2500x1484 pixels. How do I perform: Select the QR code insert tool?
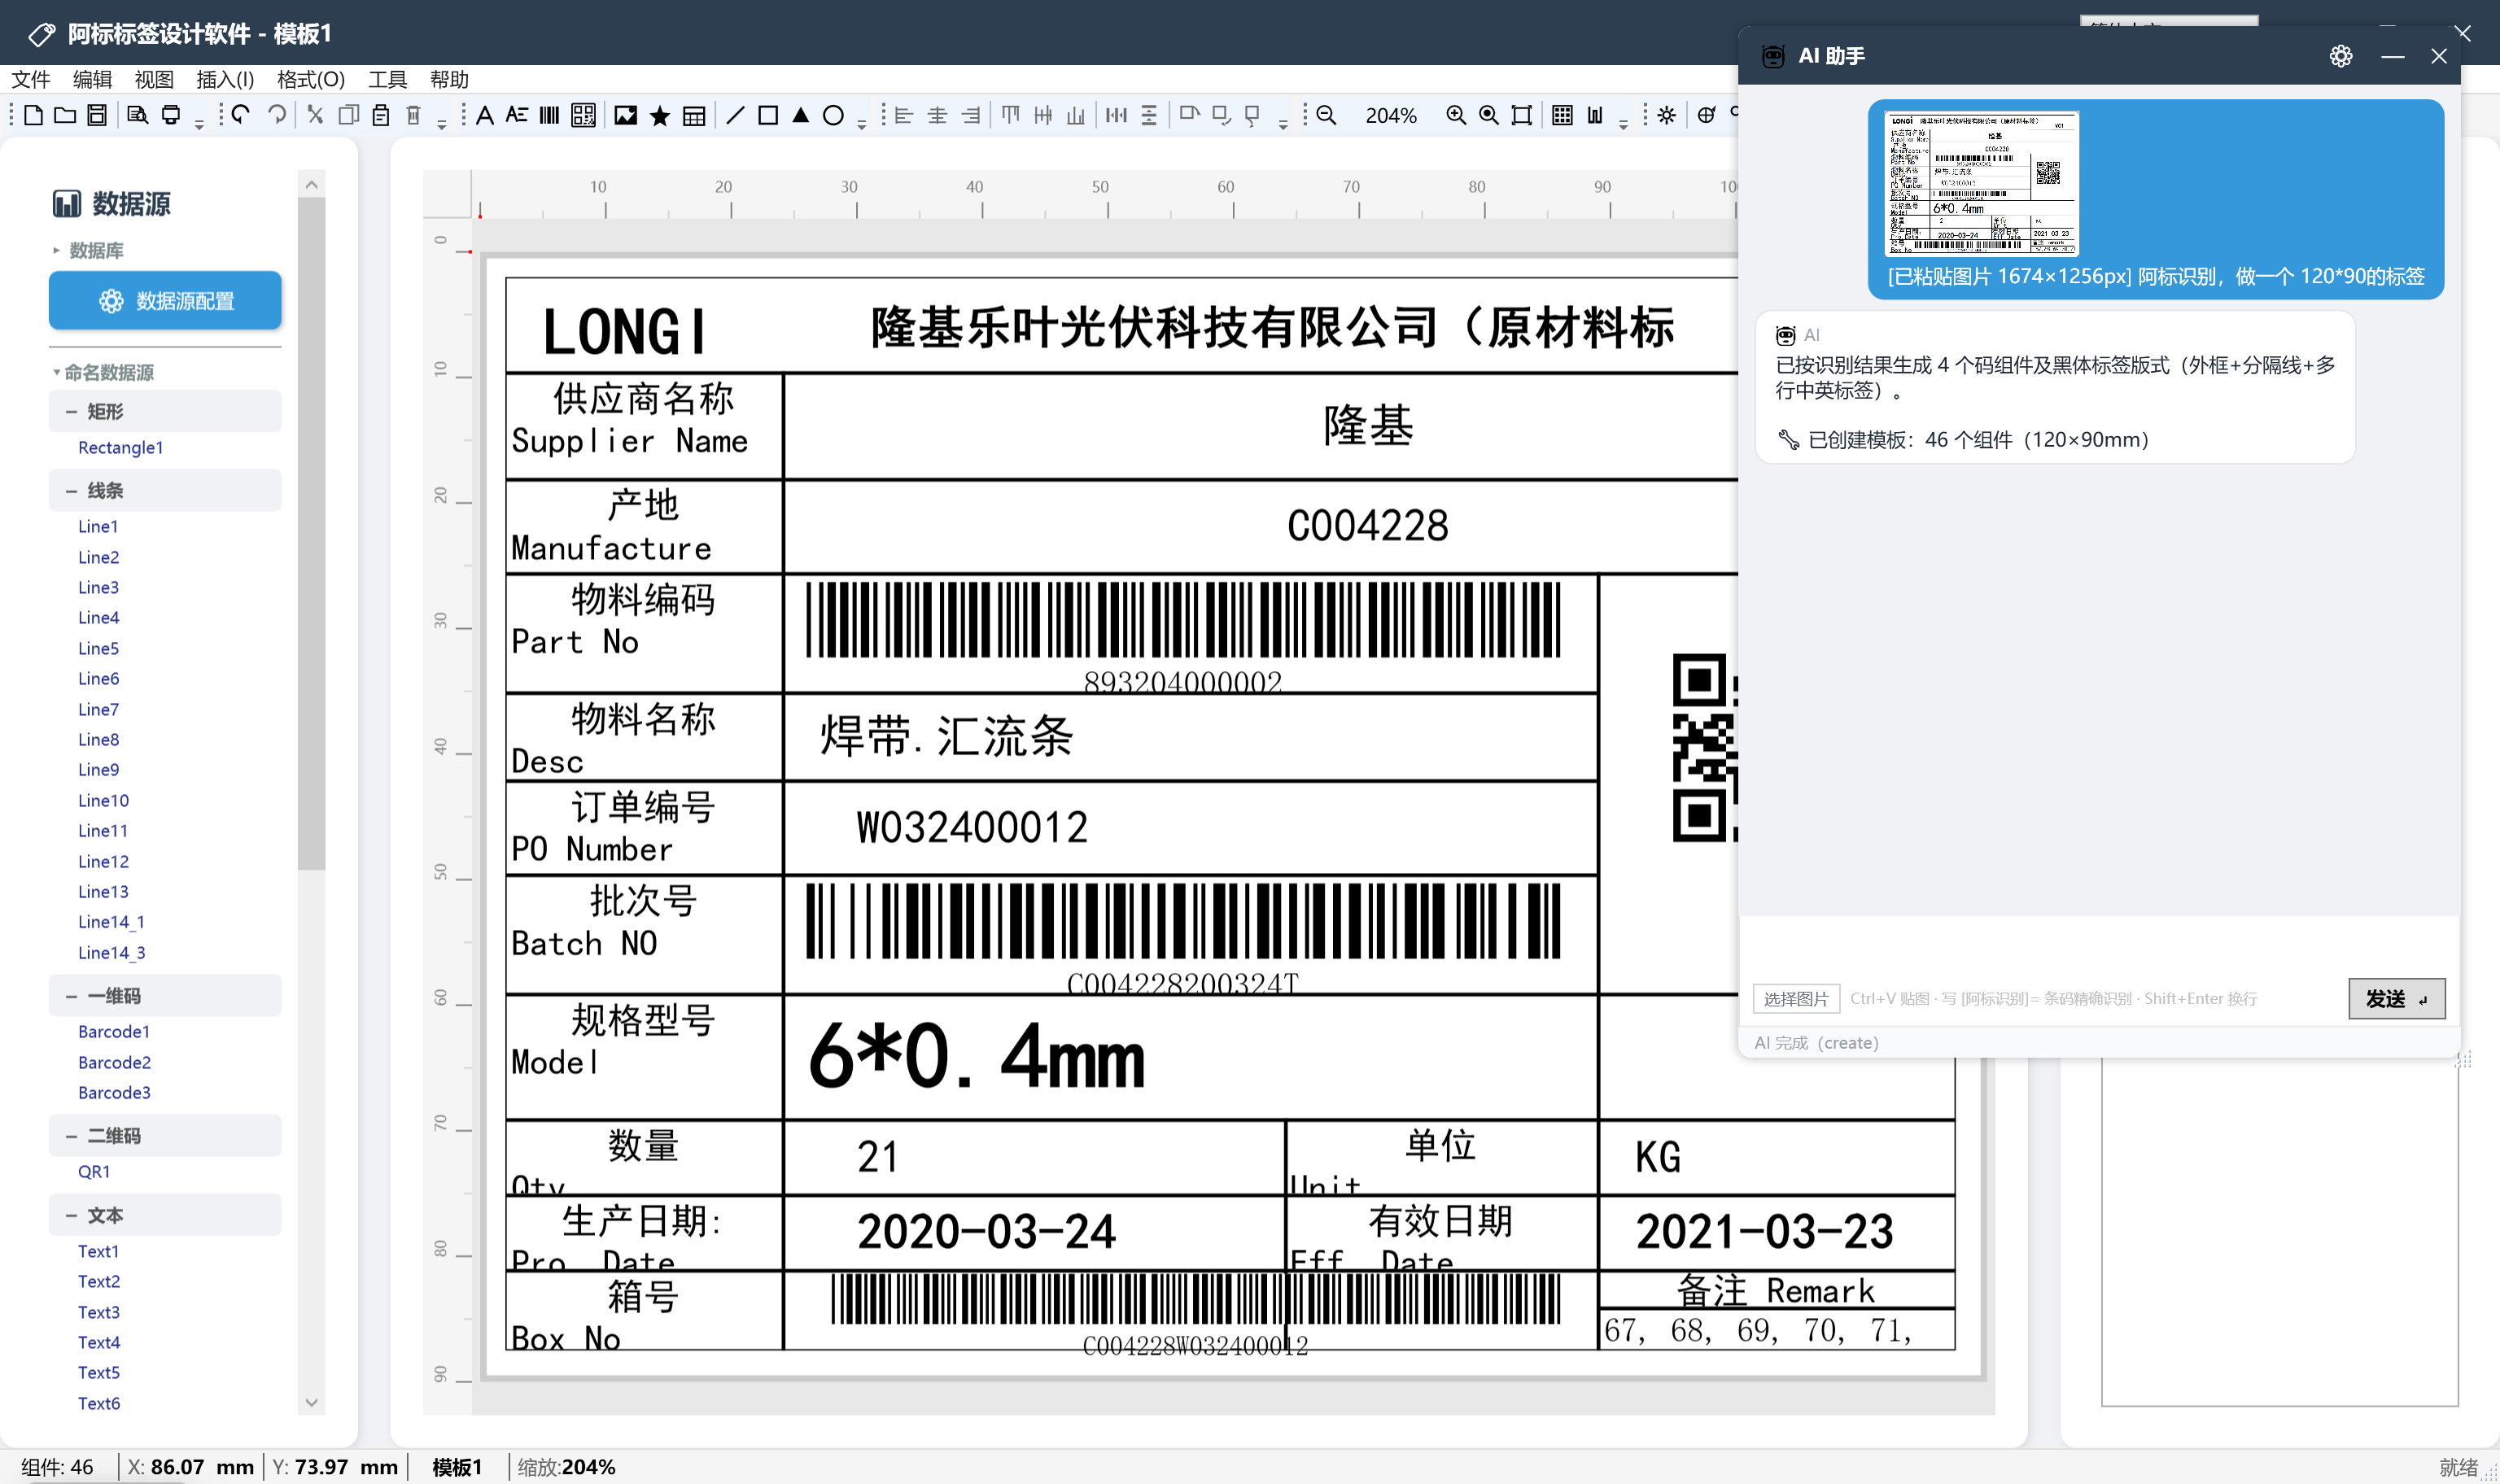pos(583,115)
